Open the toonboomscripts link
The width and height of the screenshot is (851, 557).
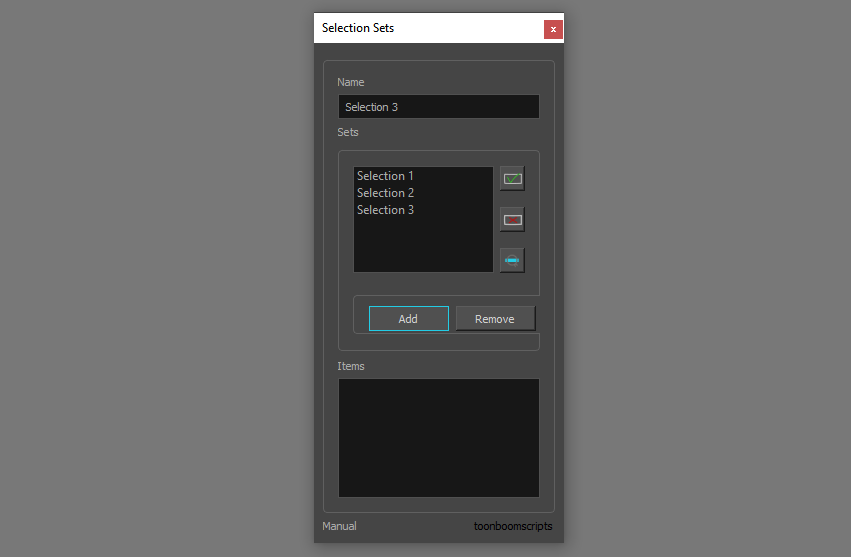click(513, 526)
